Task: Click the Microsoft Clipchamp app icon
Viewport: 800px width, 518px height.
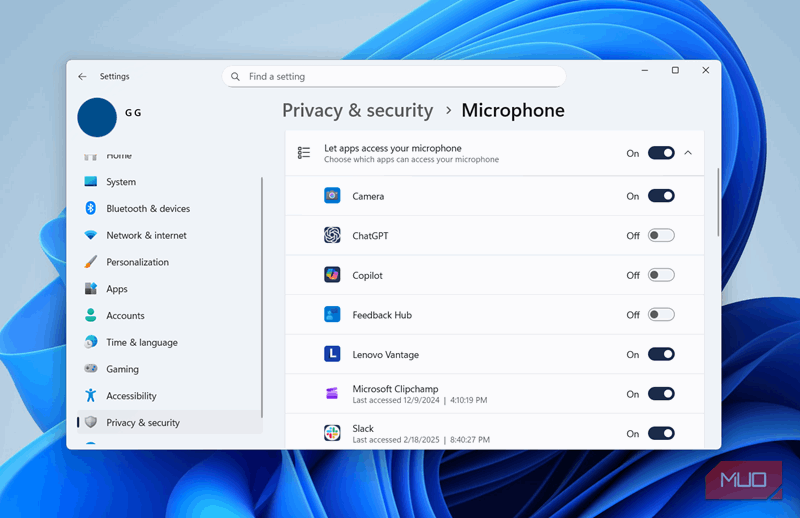Action: click(332, 394)
